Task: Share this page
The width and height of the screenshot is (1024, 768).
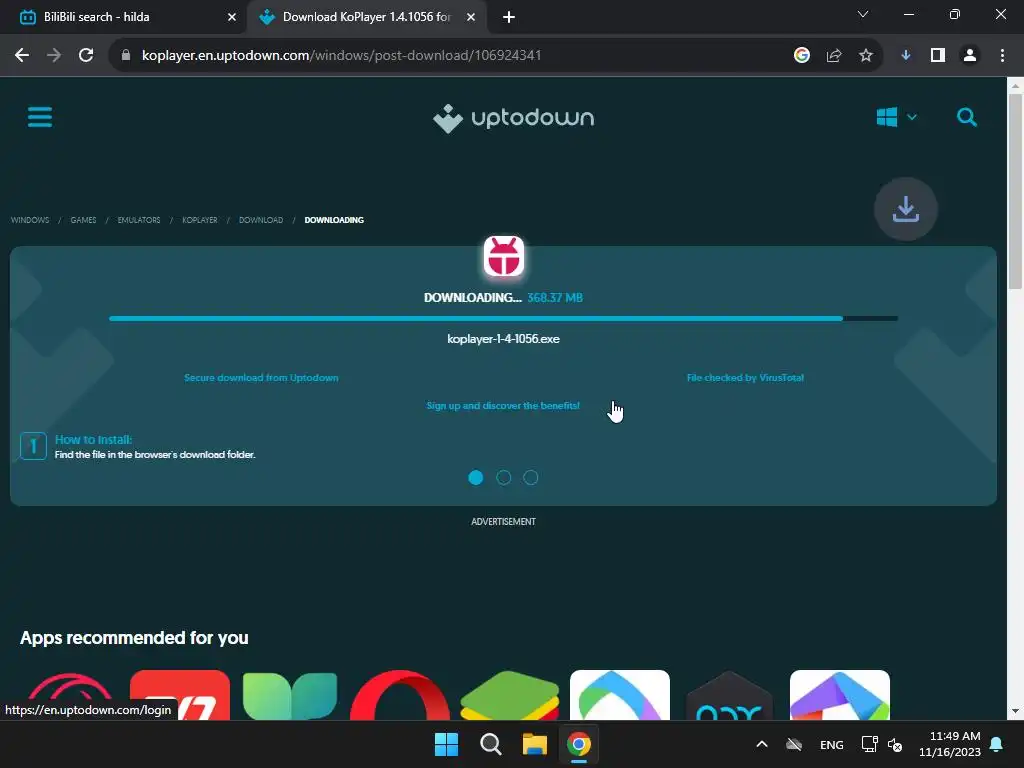Action: (x=834, y=56)
